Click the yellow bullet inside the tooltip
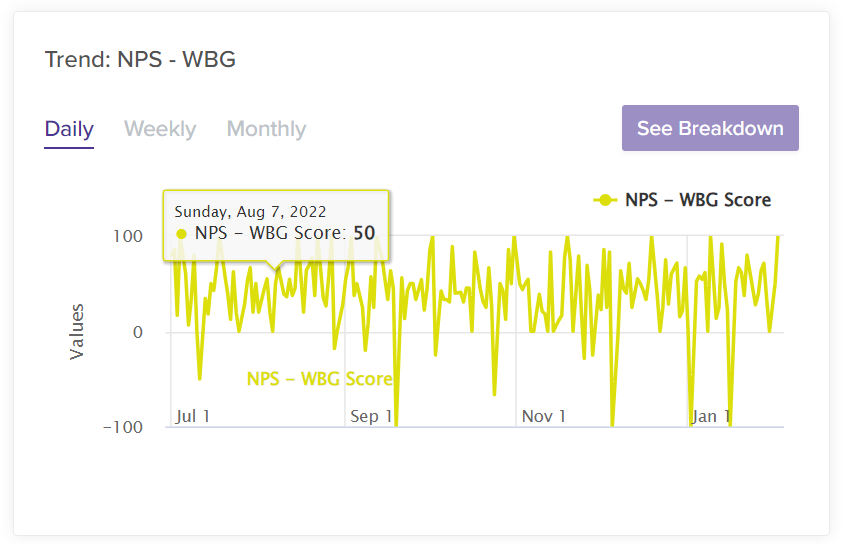This screenshot has height=544, width=844. [x=181, y=234]
